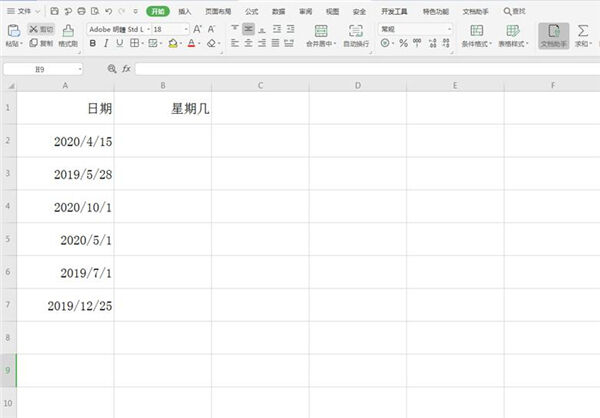This screenshot has height=418, width=600.
Task: Justify text in cell
Action: coord(276,43)
